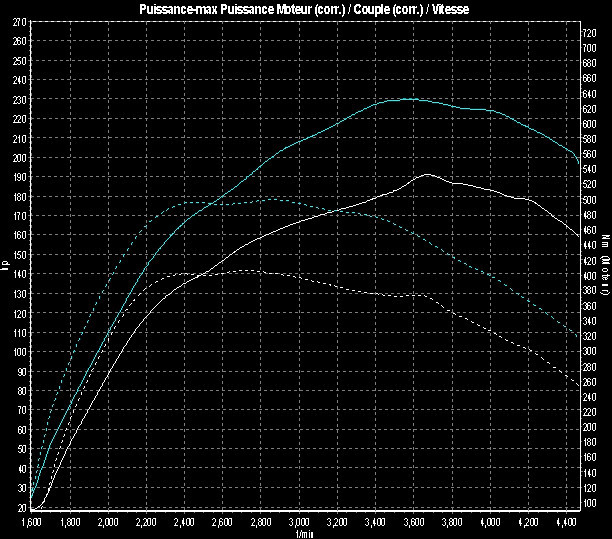Screen dimensions: 612x539
Task: Click the 500 value on the right torque axis
Action: 590,200
